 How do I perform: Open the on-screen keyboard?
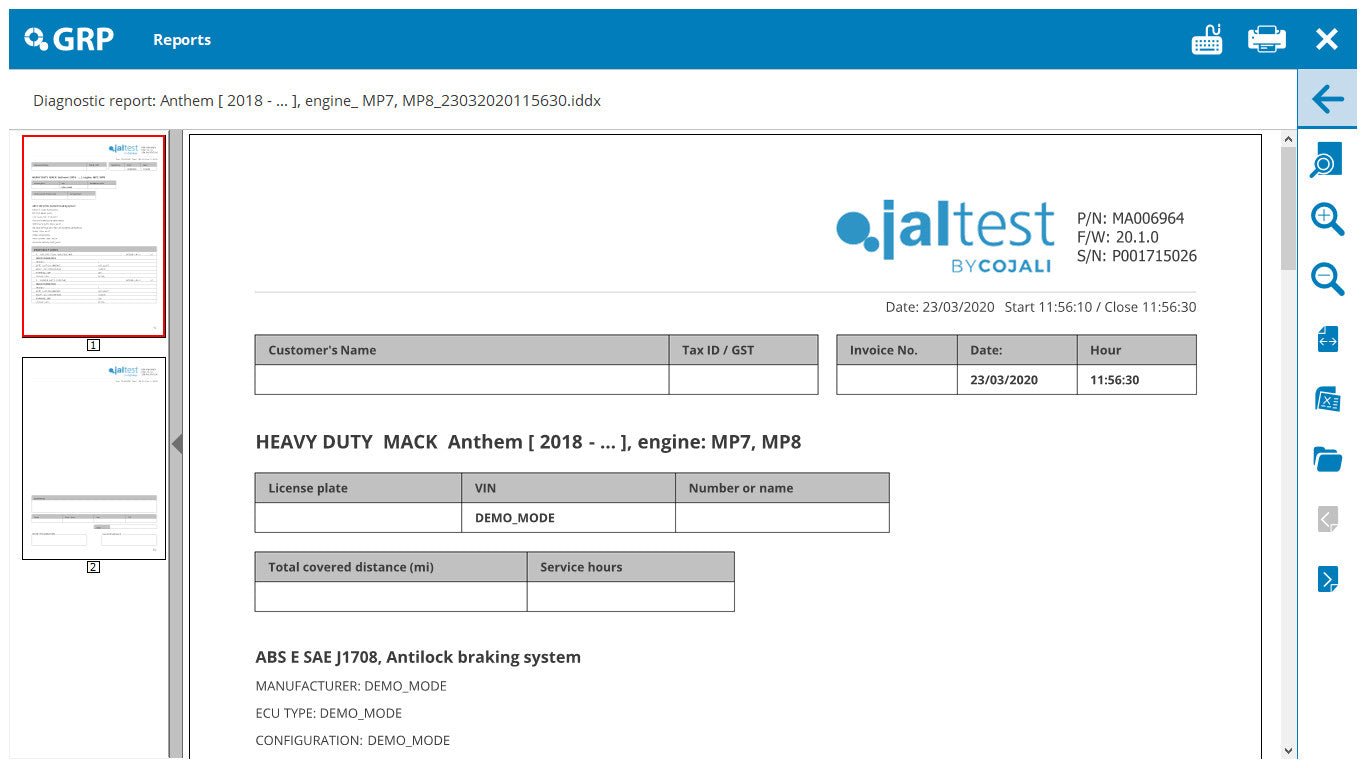click(1207, 39)
